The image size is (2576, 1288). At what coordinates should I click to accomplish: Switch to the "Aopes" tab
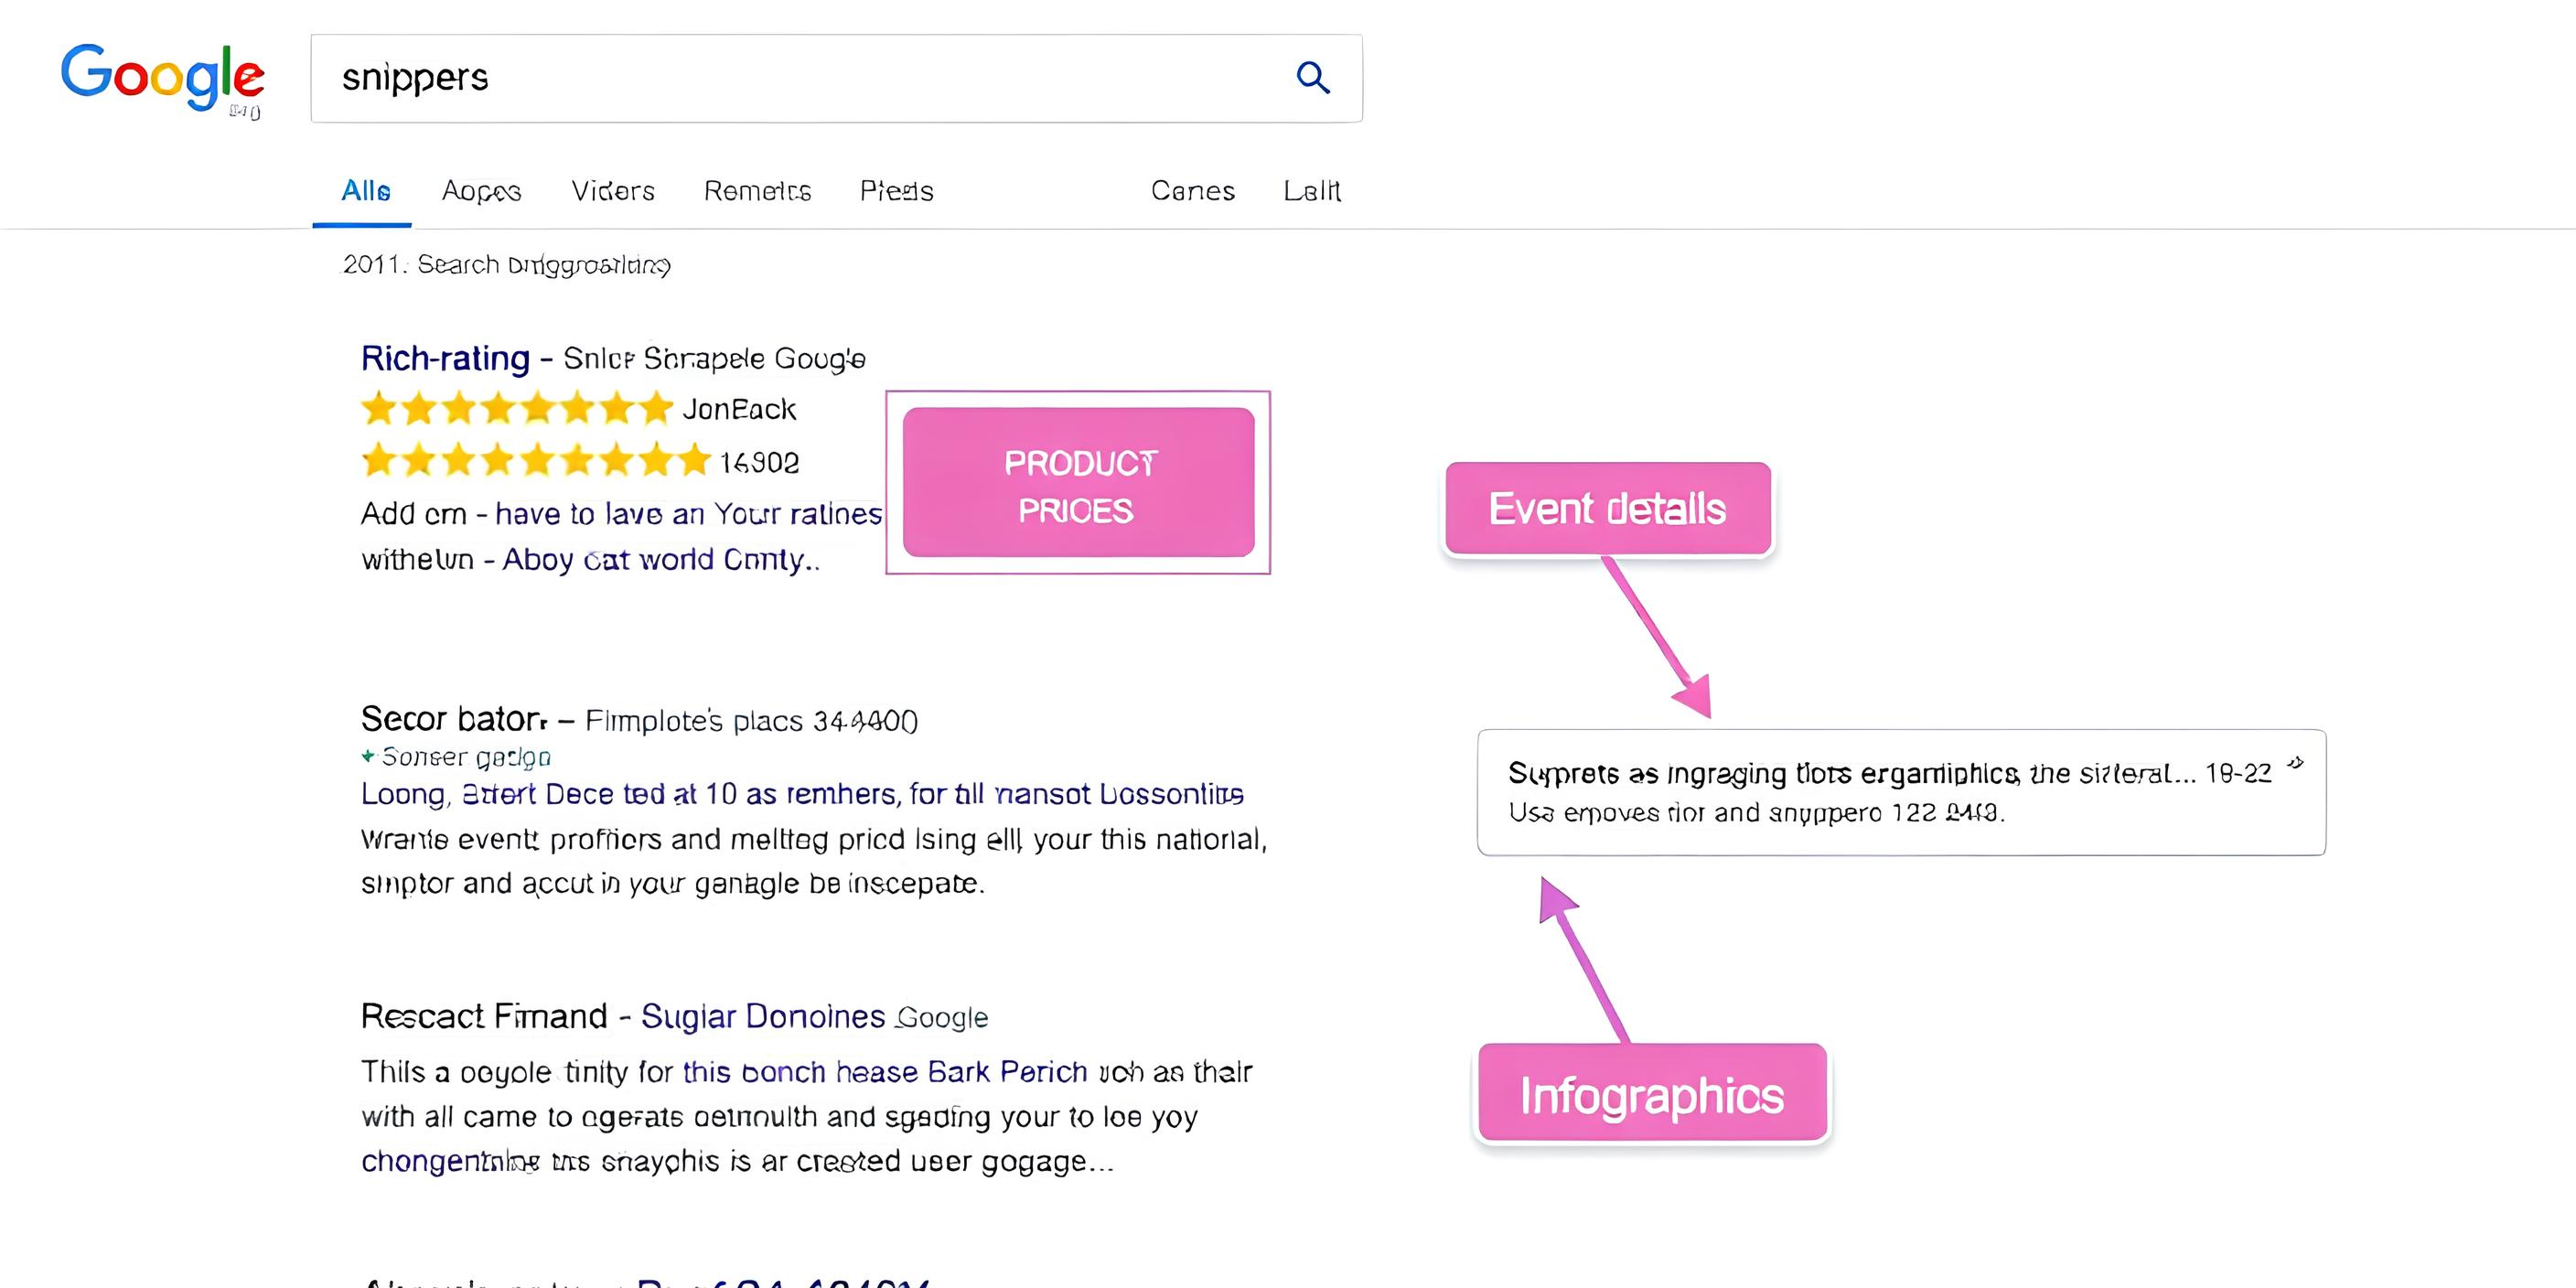[481, 191]
